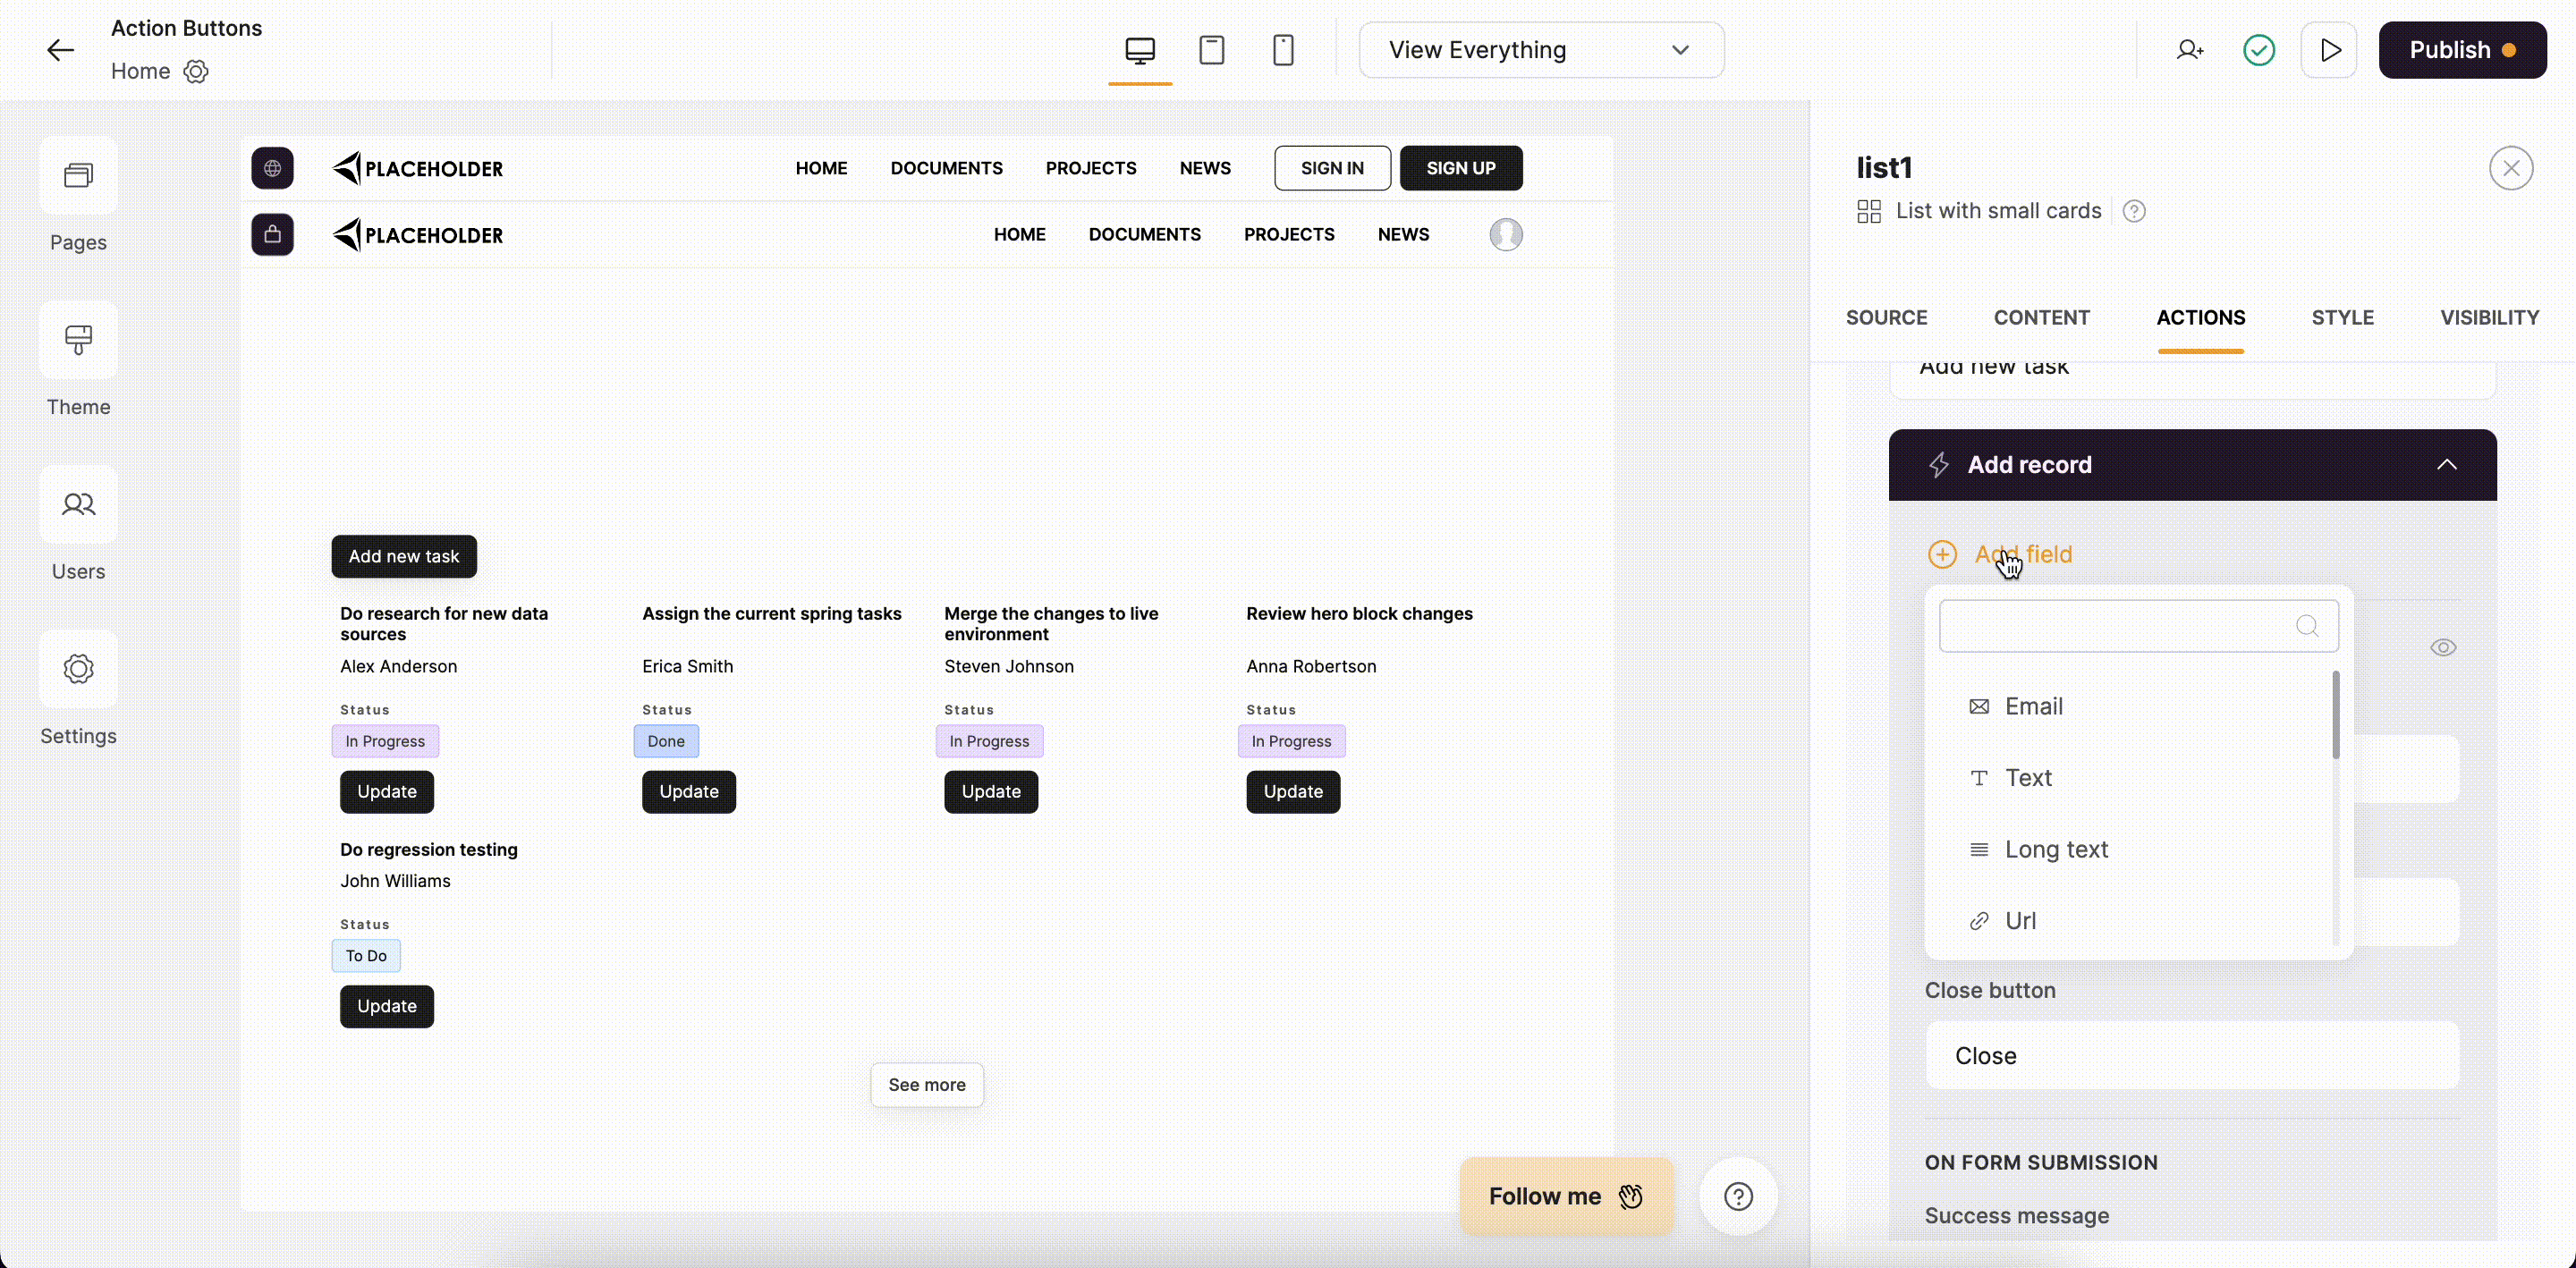
Task: Click the Publish button
Action: pos(2463,49)
